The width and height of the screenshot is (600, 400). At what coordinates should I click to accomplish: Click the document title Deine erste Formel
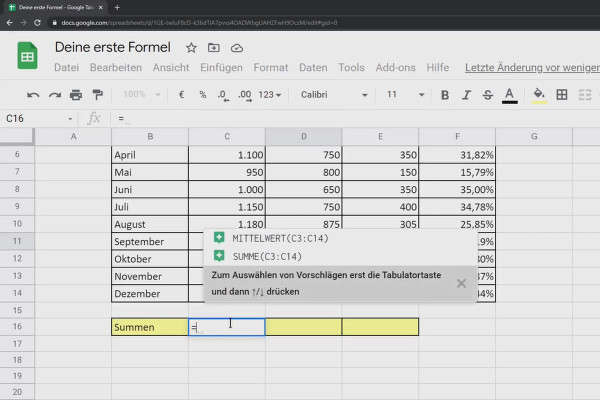(x=112, y=47)
